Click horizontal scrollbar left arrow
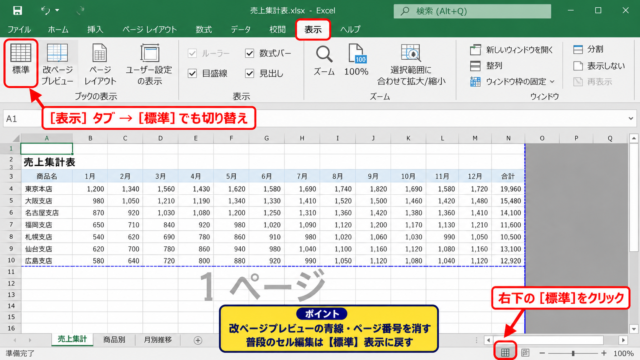The width and height of the screenshot is (640, 360). [488, 340]
